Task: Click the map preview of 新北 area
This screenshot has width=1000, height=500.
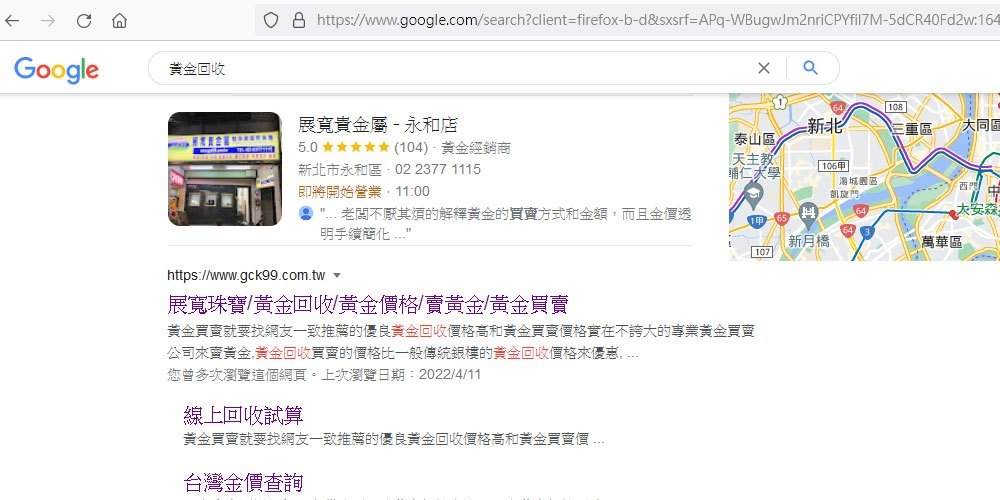Action: tap(864, 177)
